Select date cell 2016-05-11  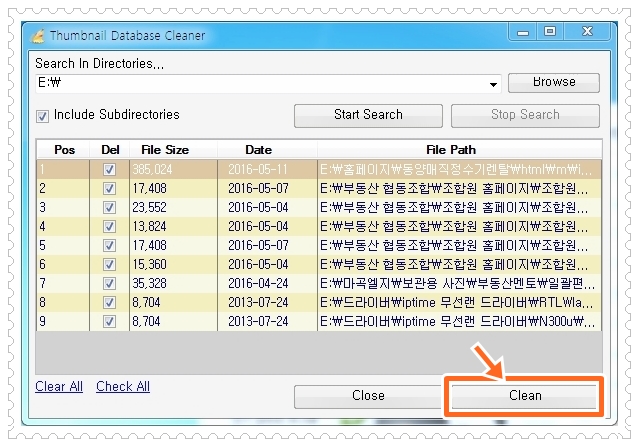[x=267, y=169]
